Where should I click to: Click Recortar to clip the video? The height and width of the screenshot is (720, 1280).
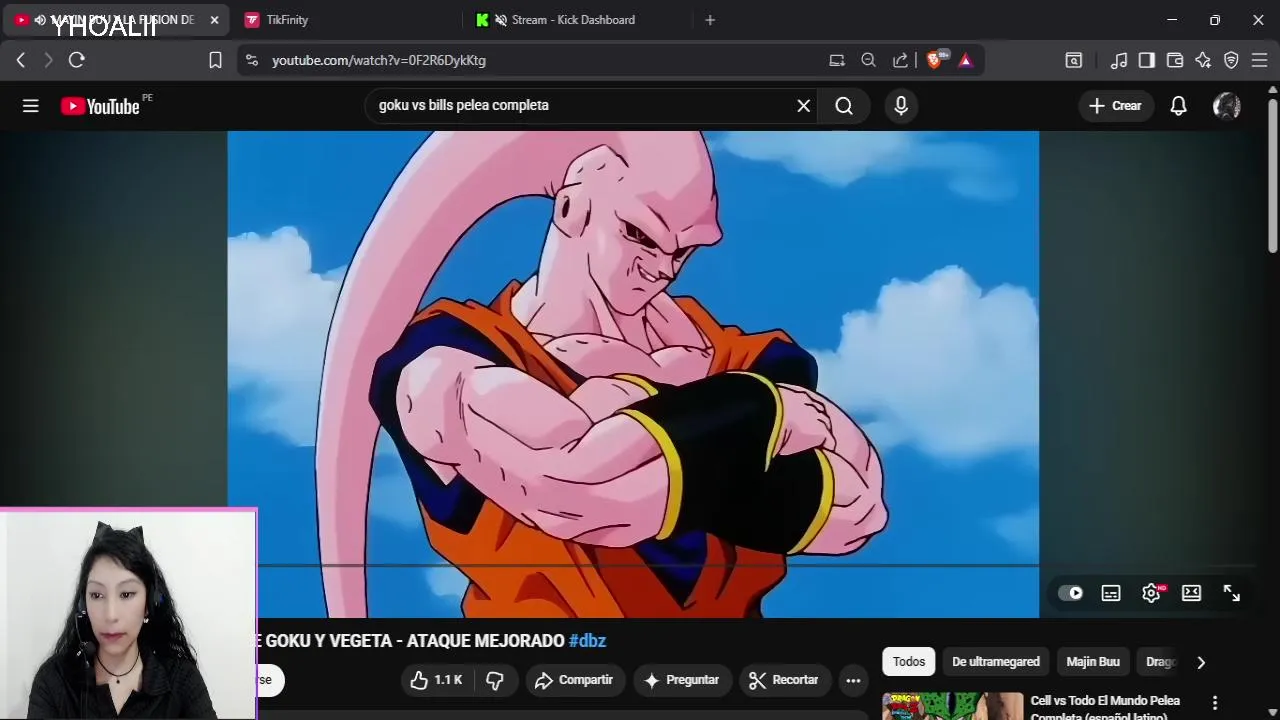(784, 680)
